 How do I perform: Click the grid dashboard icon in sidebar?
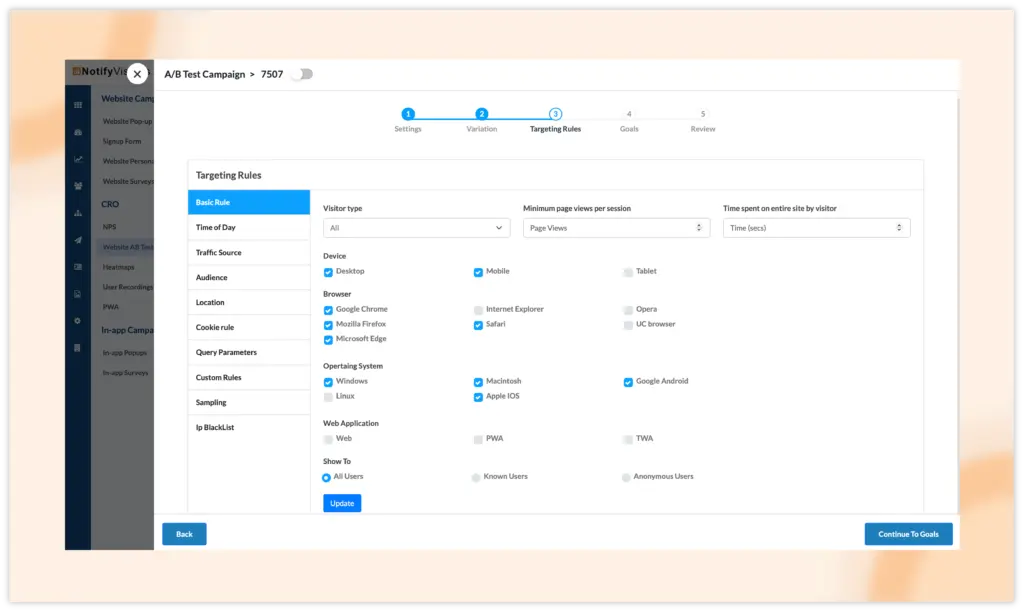click(78, 105)
